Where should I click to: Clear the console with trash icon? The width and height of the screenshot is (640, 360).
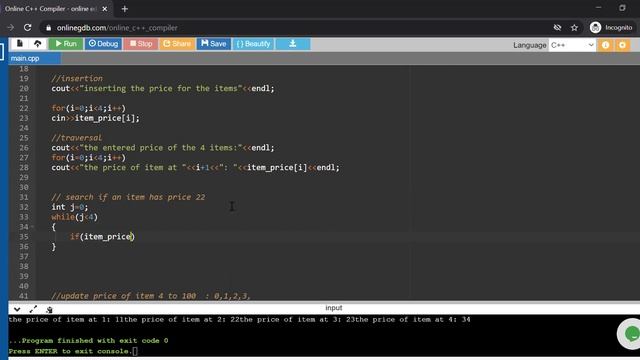(x=49, y=310)
